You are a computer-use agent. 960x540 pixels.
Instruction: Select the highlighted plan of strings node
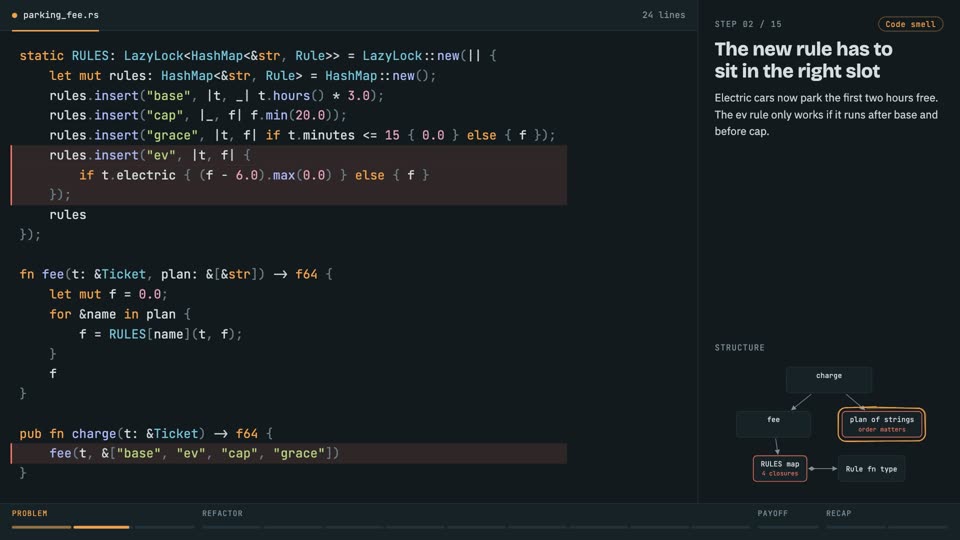[881, 424]
